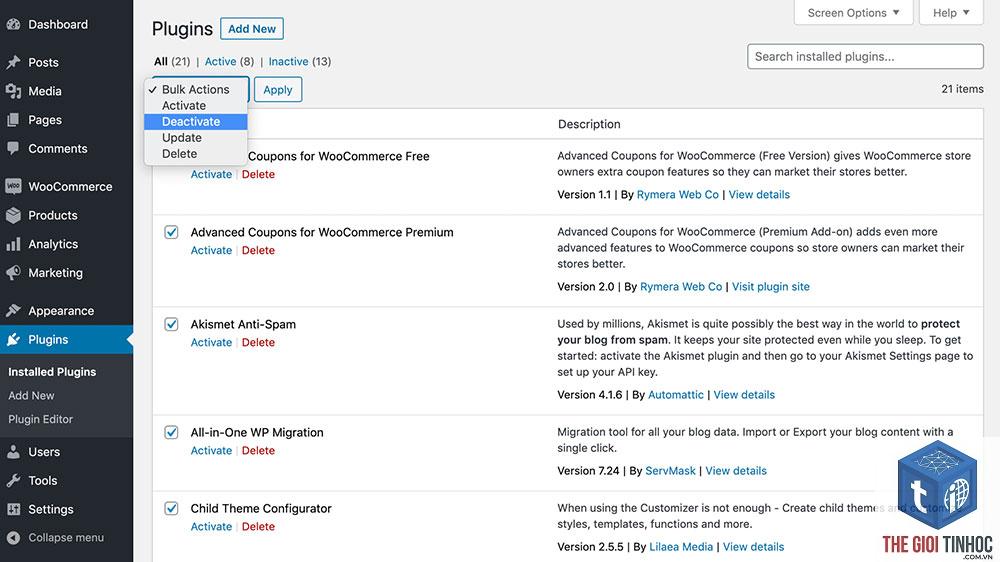Activate Child Theme Configurator plugin
Screen dimensions: 1000x562
[211, 526]
